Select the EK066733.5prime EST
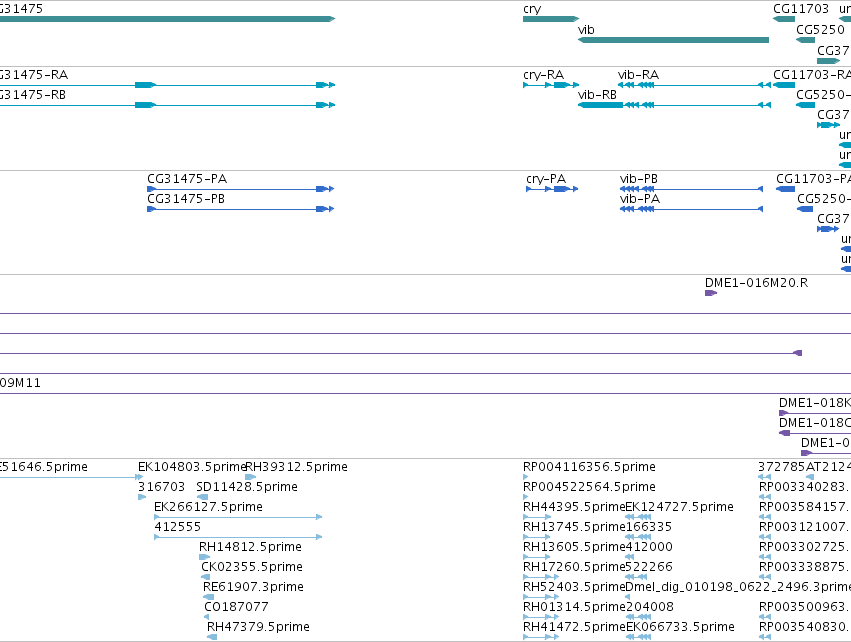This screenshot has height=642, width=851. (x=638, y=637)
